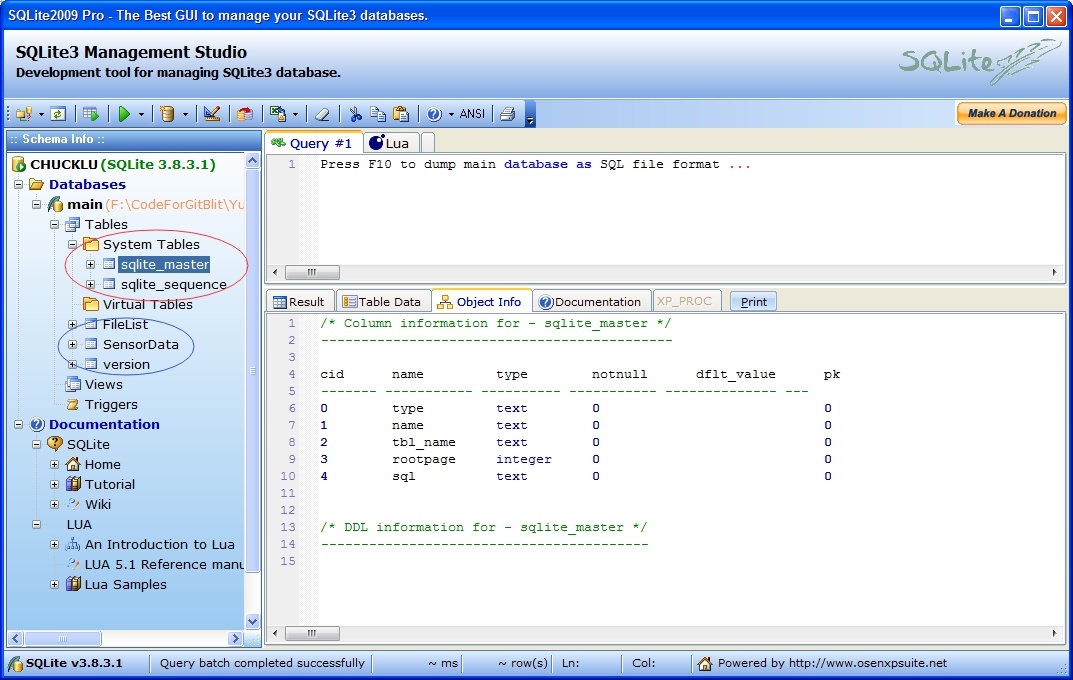
Task: Open LUA 5.1 Reference manual item
Action: pyautogui.click(x=164, y=564)
